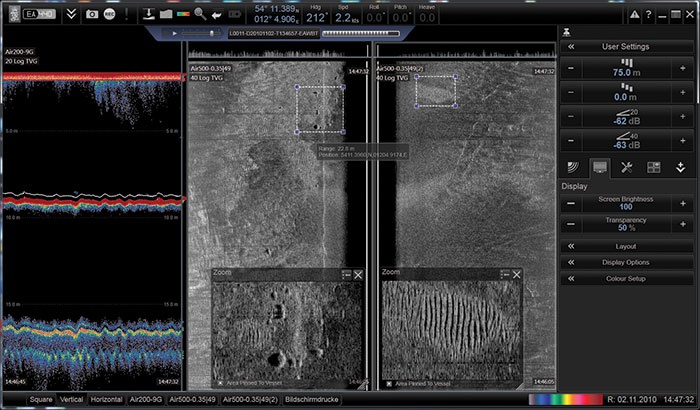700x410 pixels.
Task: Toggle Area Pinned To Vessel in right Zoom
Action: click(389, 383)
